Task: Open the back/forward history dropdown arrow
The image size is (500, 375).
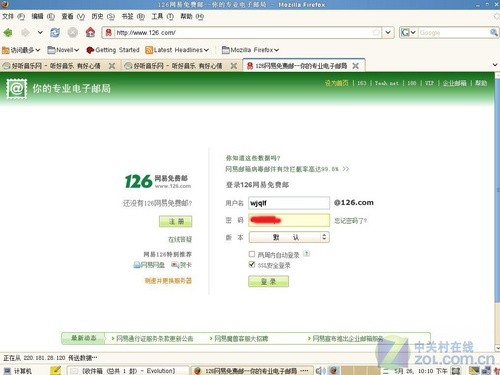Action: [x=40, y=32]
